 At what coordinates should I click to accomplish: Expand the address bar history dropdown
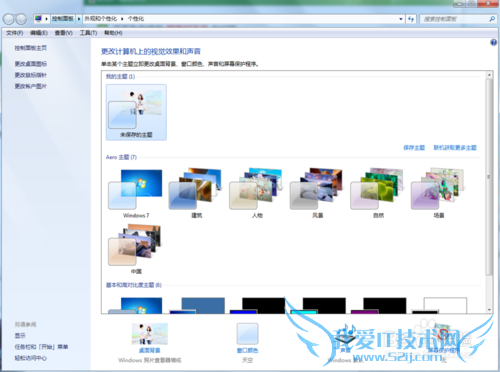point(401,19)
